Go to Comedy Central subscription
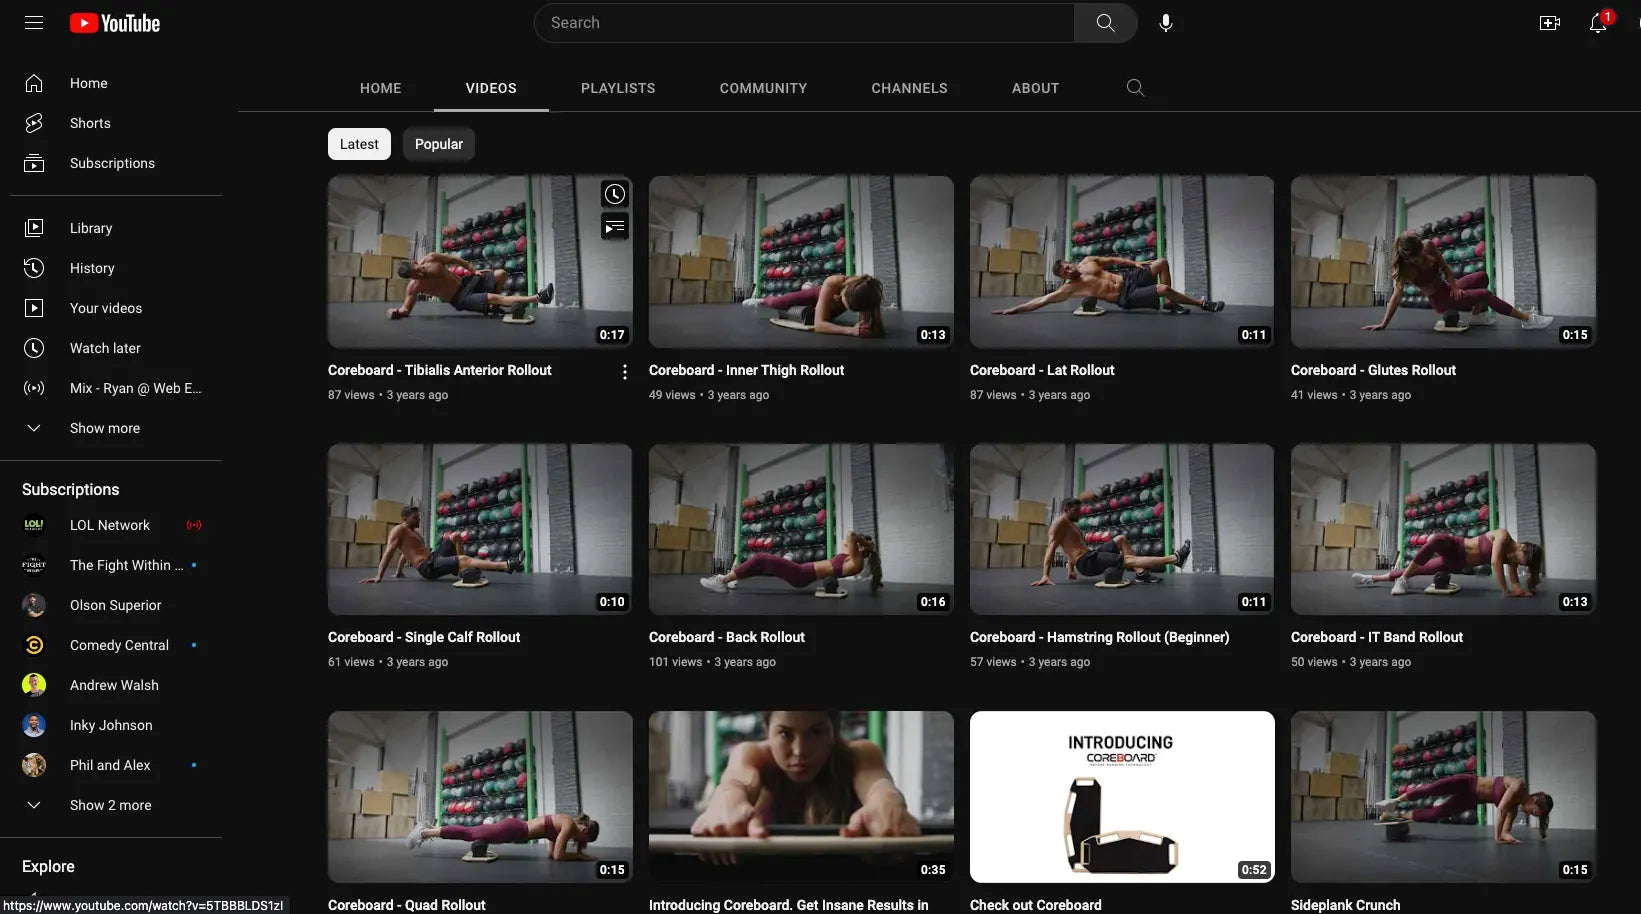This screenshot has width=1641, height=914. [x=119, y=645]
